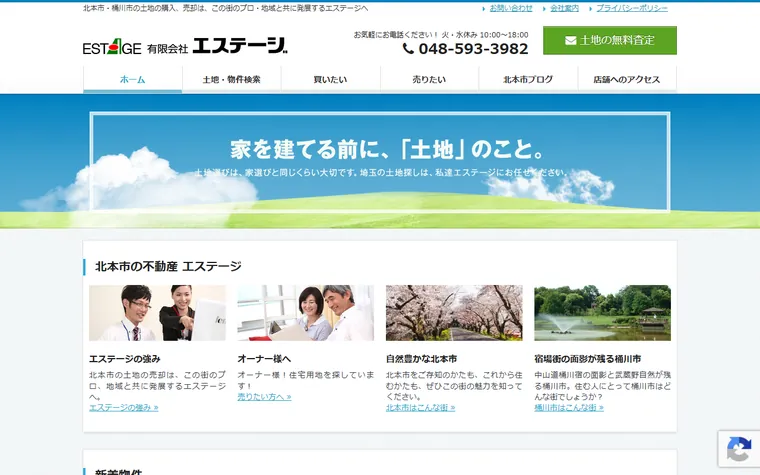Click the card title 自然豊かな北本市

tap(421, 359)
